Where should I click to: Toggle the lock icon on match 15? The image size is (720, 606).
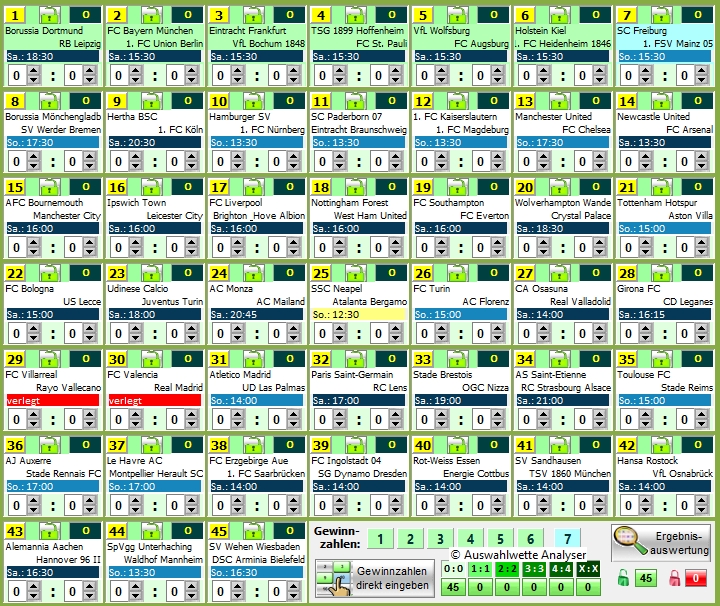click(50, 187)
